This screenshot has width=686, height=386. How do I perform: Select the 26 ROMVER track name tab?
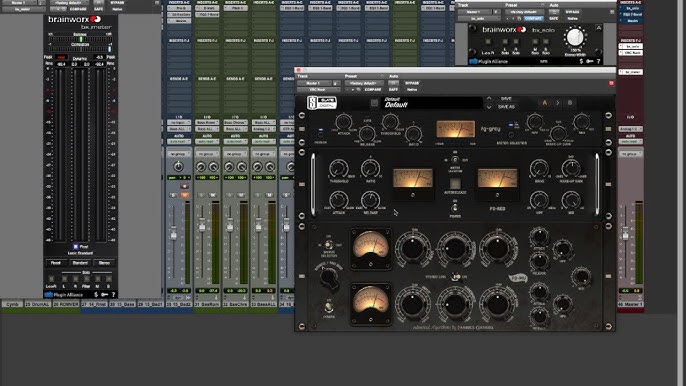(x=66, y=304)
